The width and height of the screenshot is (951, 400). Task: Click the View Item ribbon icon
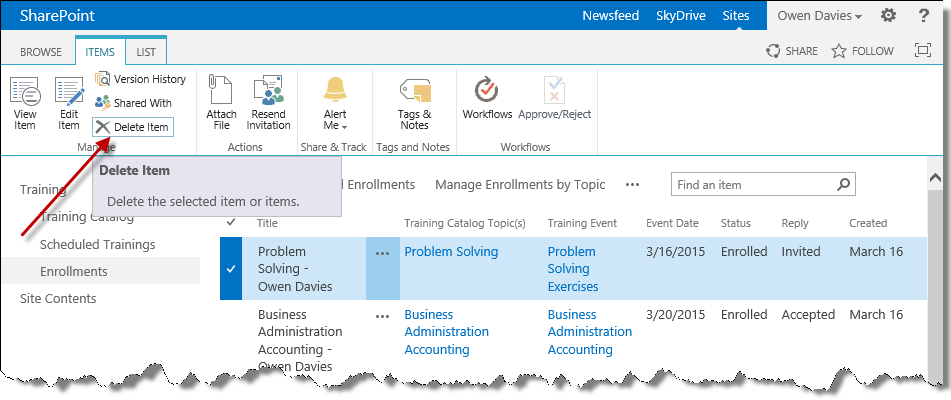[25, 104]
